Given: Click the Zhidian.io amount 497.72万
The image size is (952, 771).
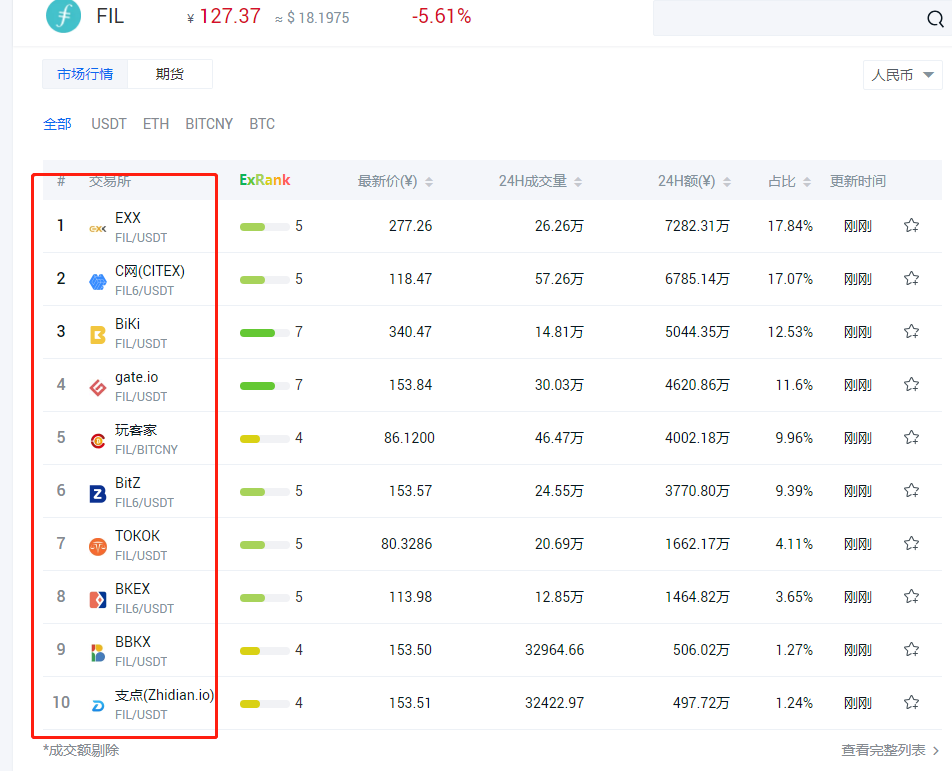Looking at the screenshot, I should pyautogui.click(x=701, y=703).
